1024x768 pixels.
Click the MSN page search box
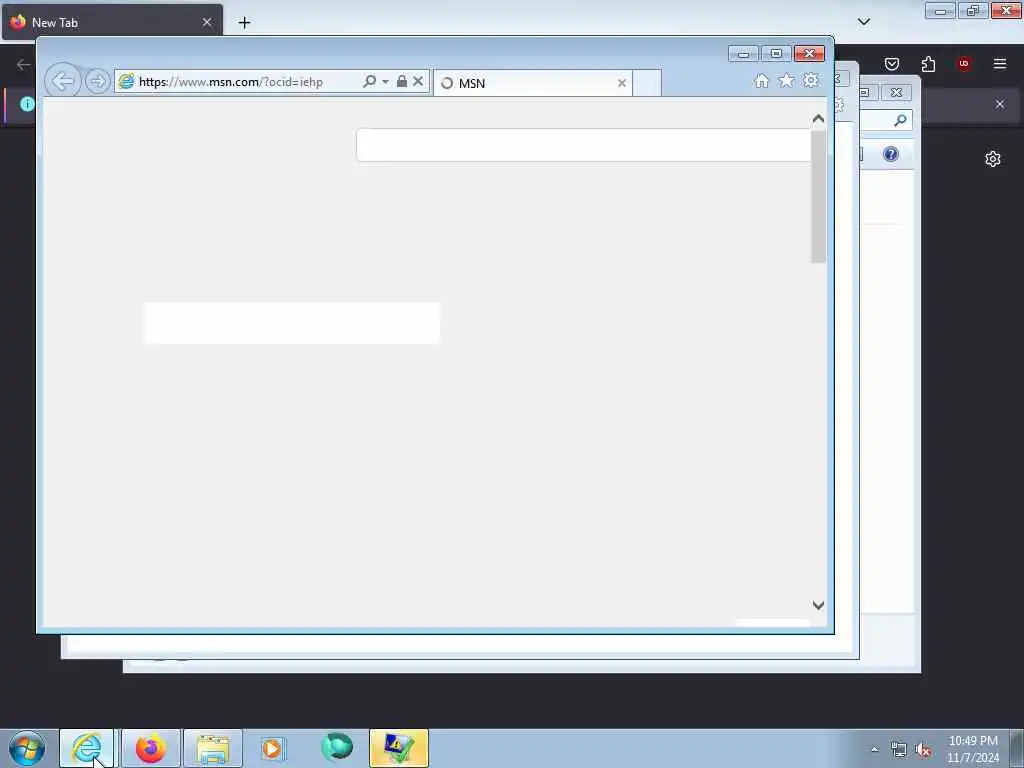click(584, 145)
